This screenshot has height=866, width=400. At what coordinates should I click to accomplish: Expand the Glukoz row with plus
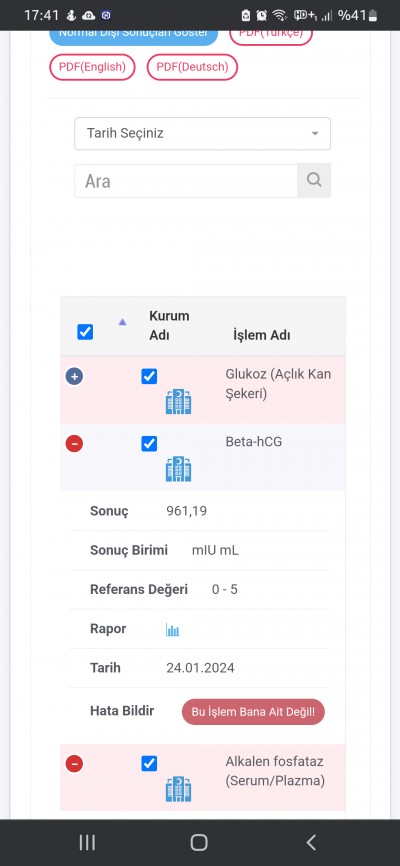74,377
